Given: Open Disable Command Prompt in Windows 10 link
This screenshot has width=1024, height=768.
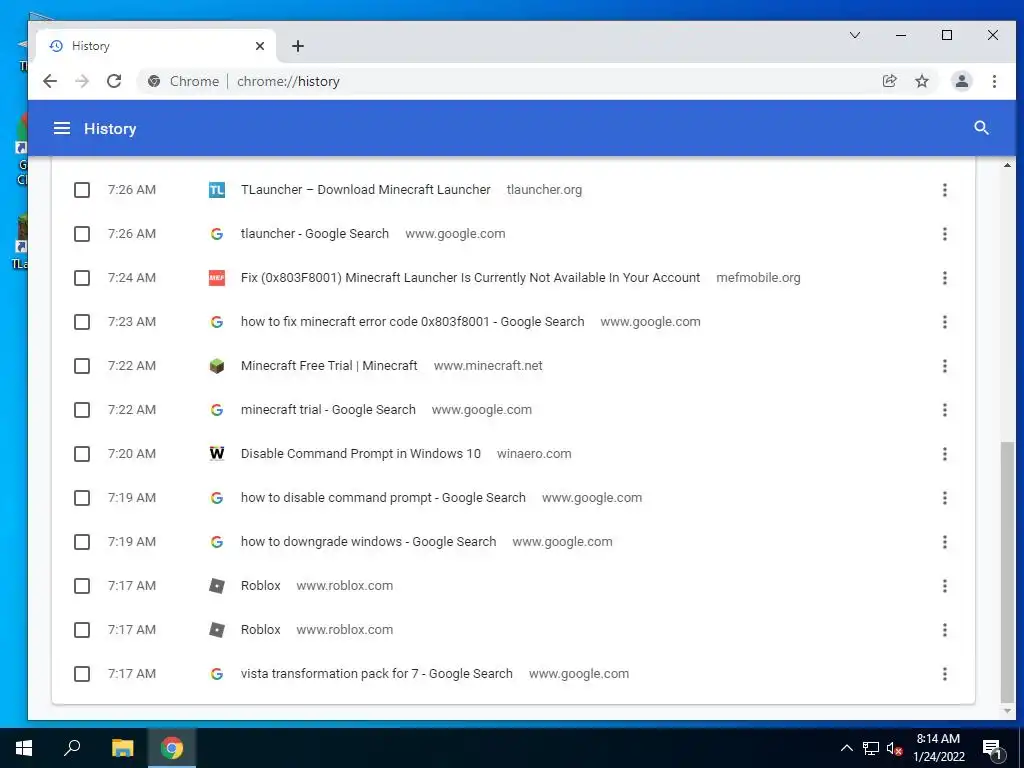Looking at the screenshot, I should (x=360, y=454).
